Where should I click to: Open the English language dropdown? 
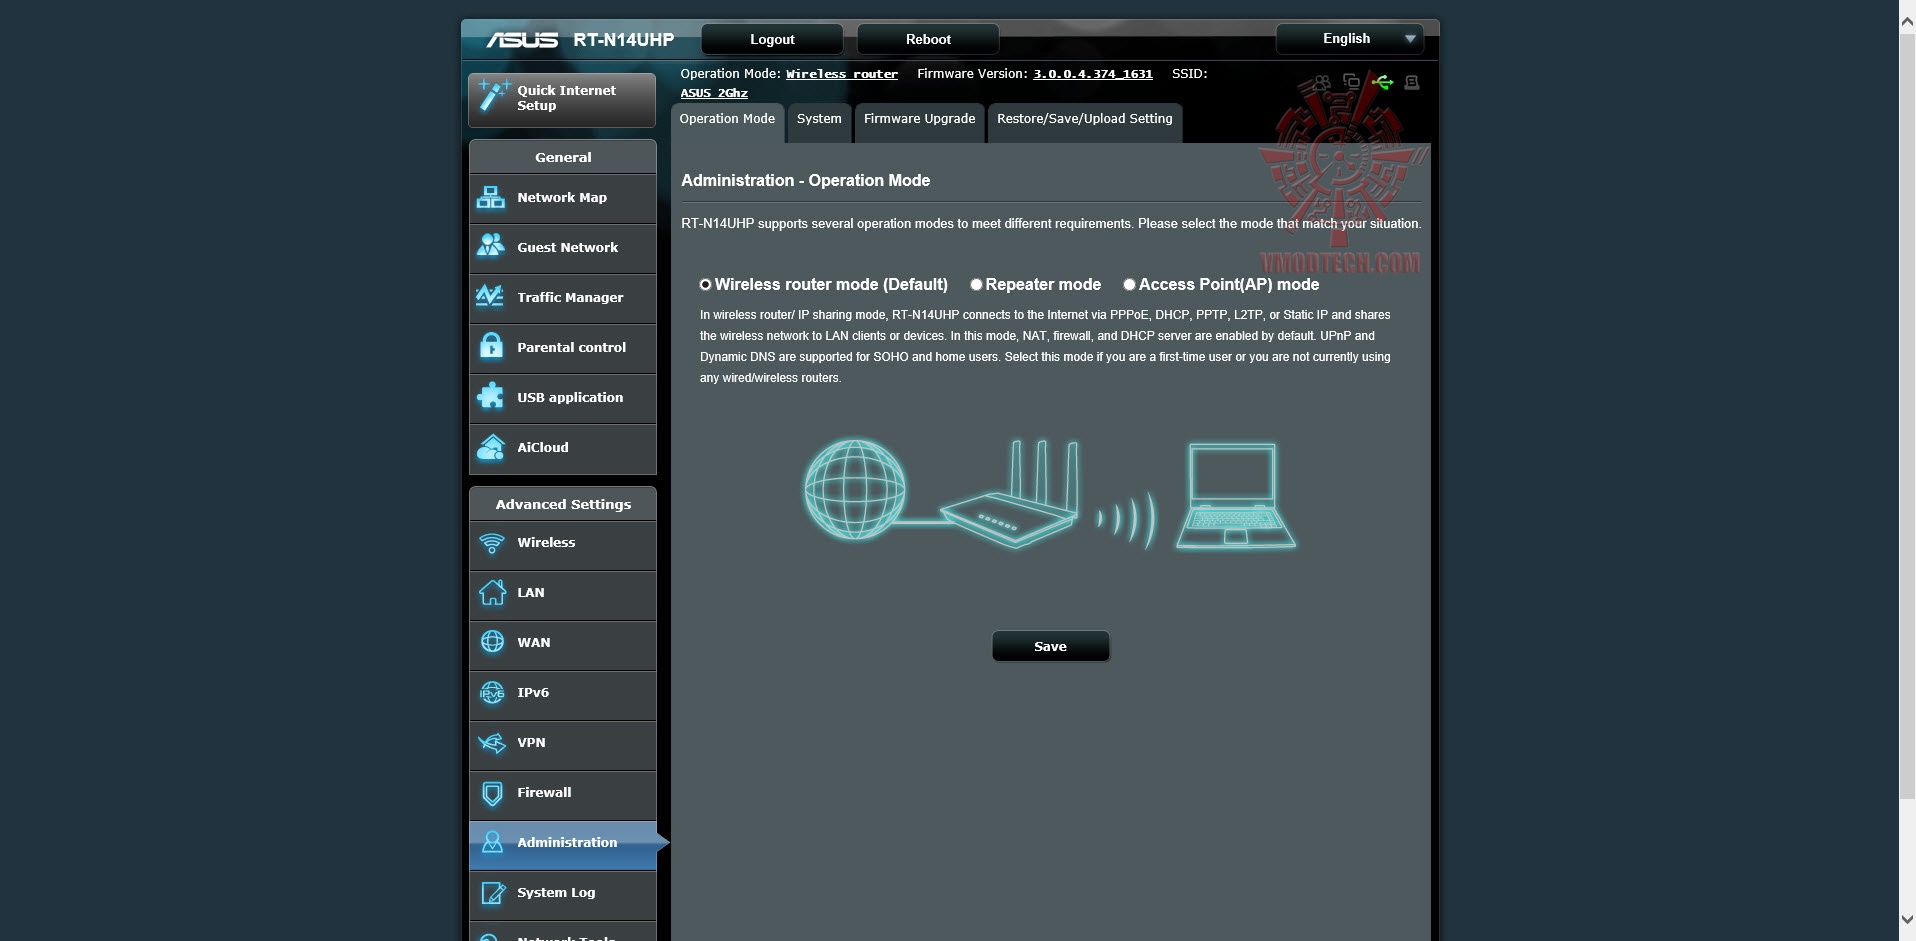[x=1350, y=39]
